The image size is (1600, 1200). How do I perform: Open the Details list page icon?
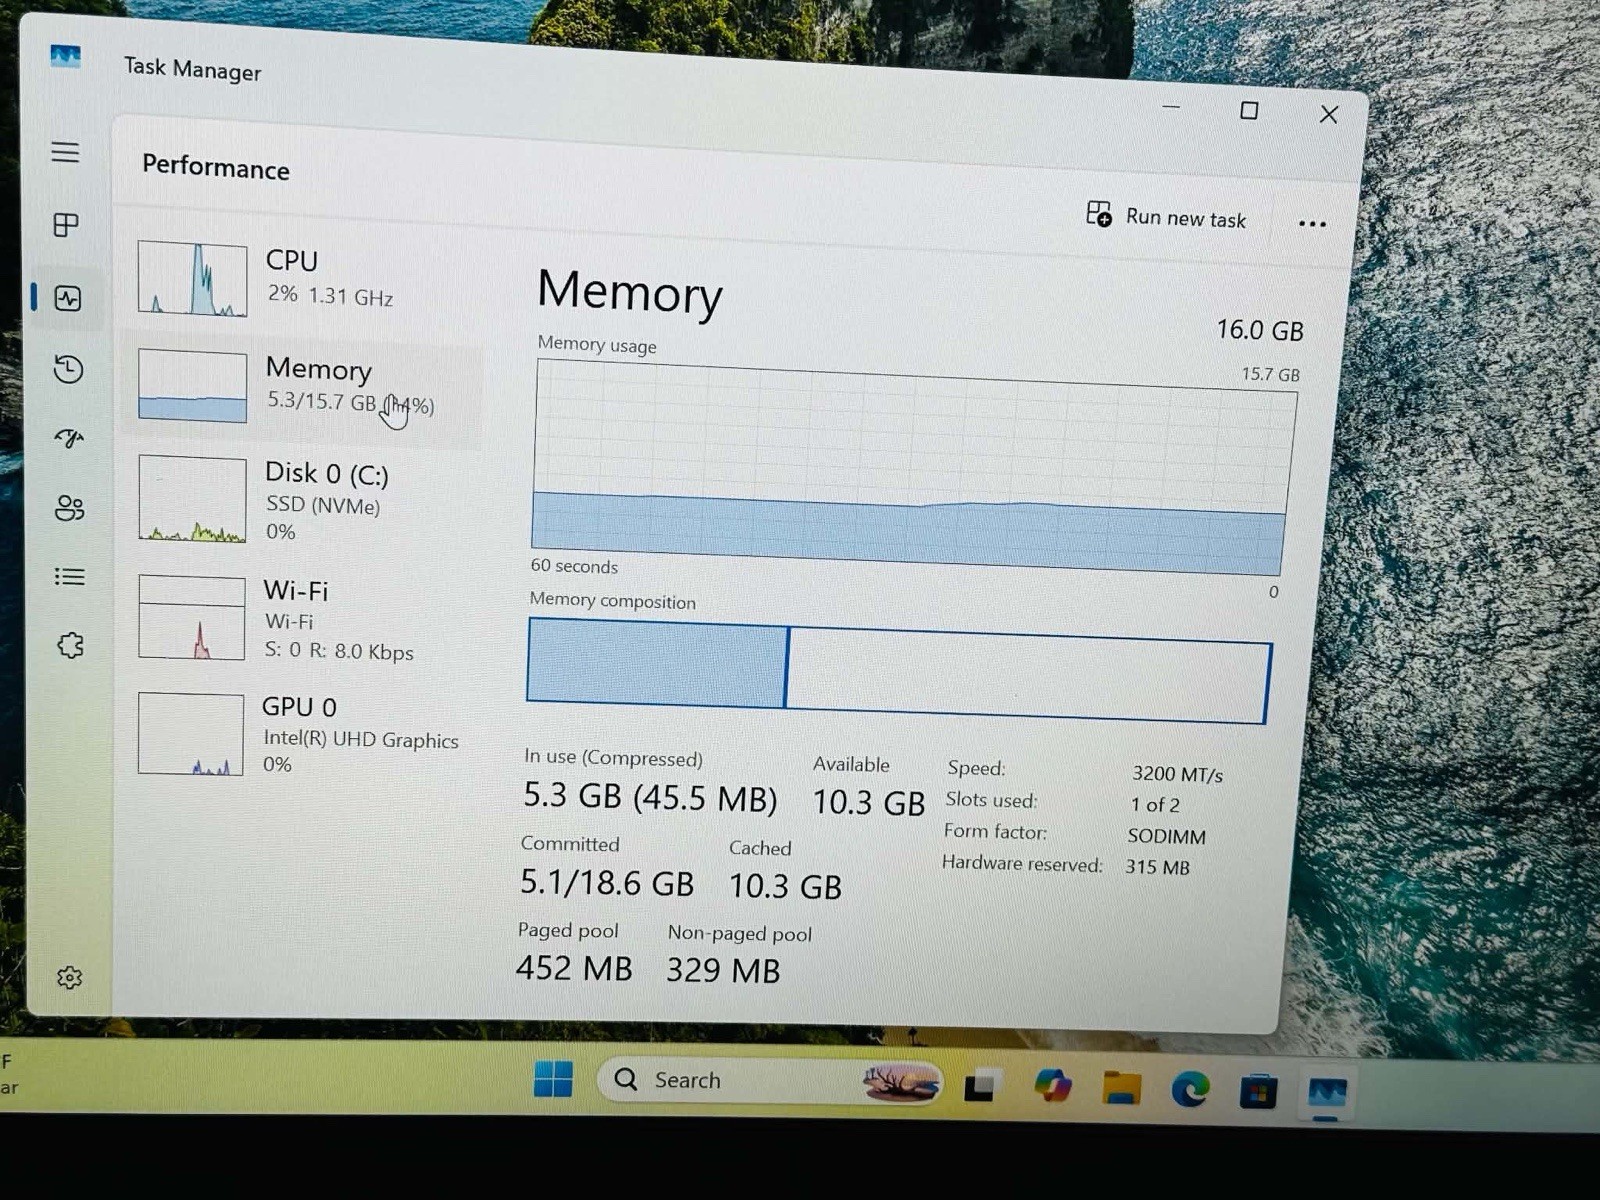point(70,577)
